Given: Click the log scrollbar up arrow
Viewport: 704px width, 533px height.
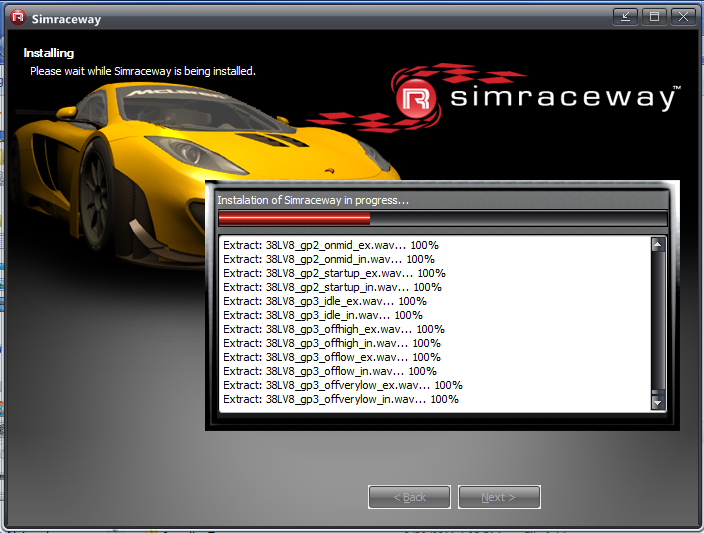Looking at the screenshot, I should point(658,245).
